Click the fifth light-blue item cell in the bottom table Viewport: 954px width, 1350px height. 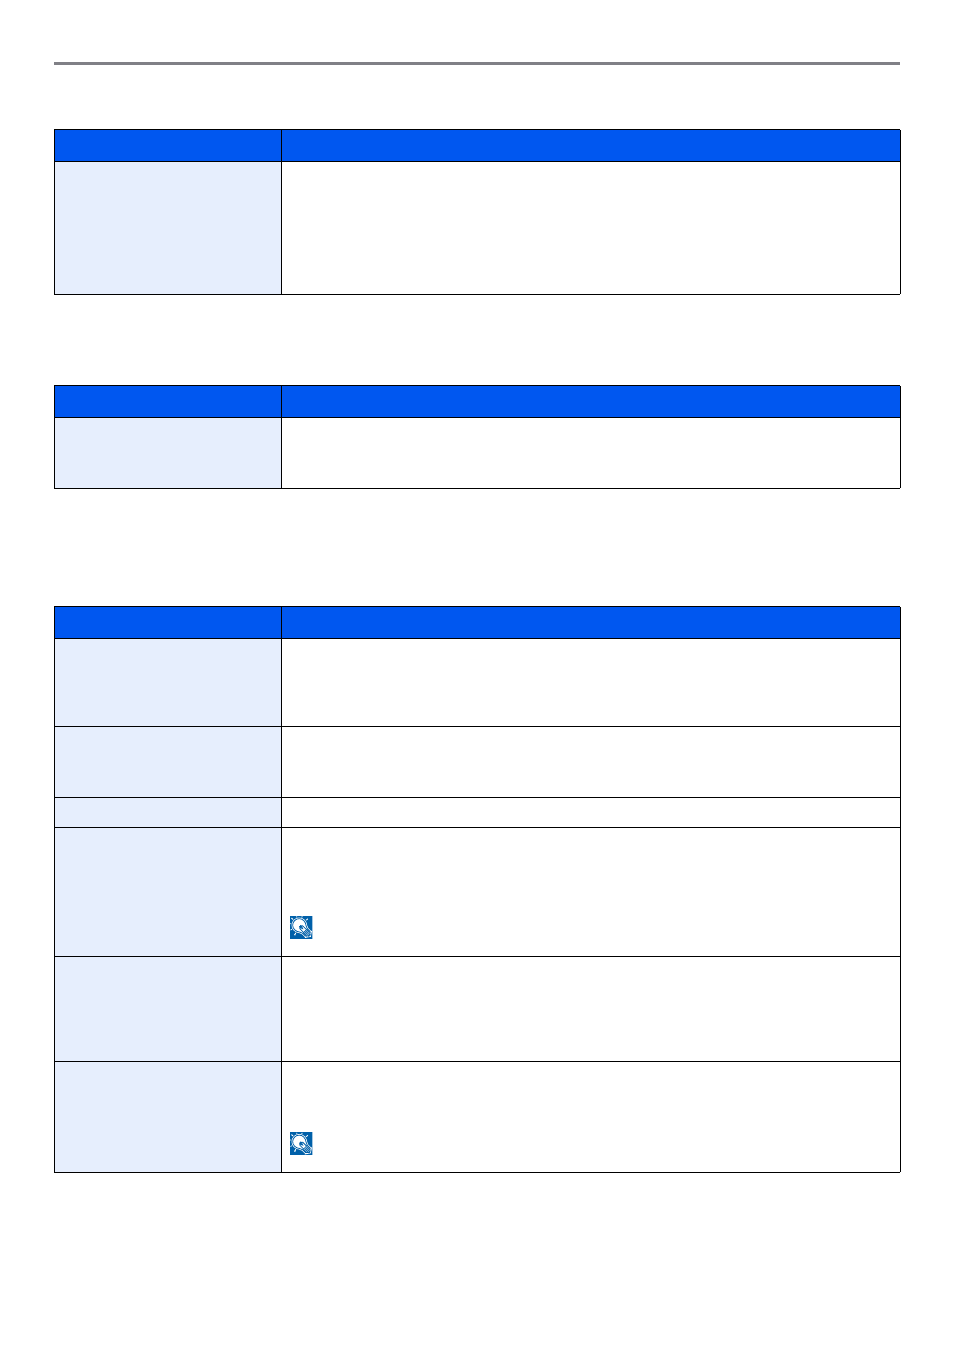click(168, 1009)
